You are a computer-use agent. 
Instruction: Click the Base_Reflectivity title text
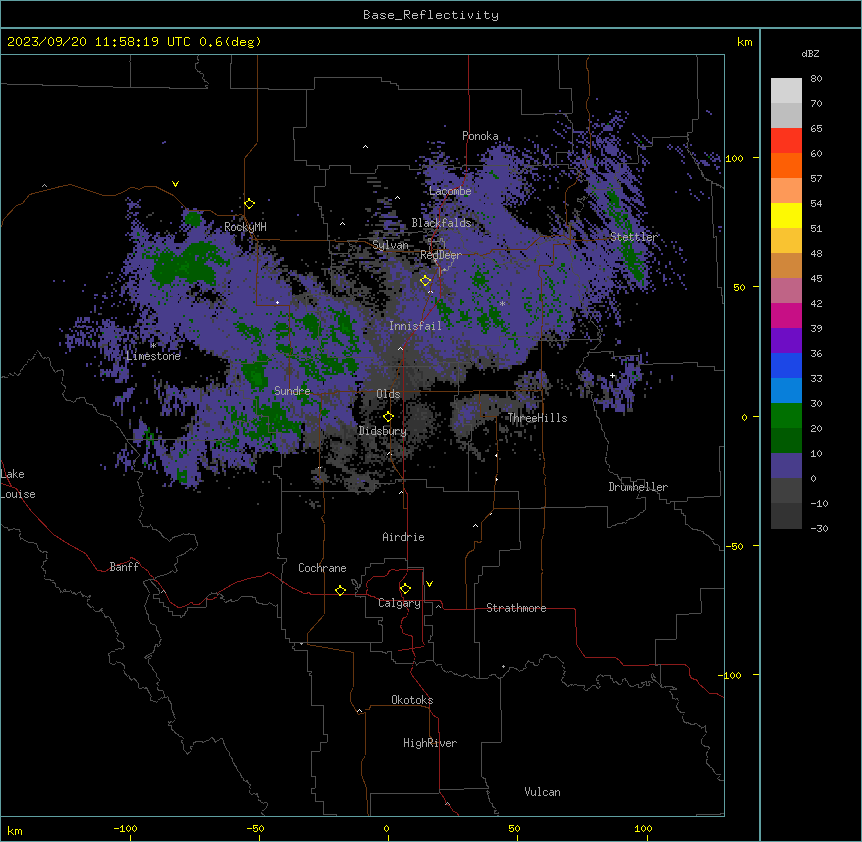pyautogui.click(x=431, y=15)
